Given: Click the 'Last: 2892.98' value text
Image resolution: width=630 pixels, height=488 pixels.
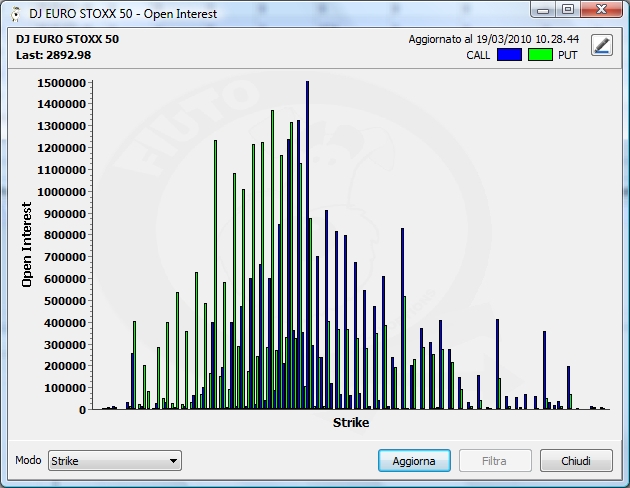Looking at the screenshot, I should [x=53, y=55].
